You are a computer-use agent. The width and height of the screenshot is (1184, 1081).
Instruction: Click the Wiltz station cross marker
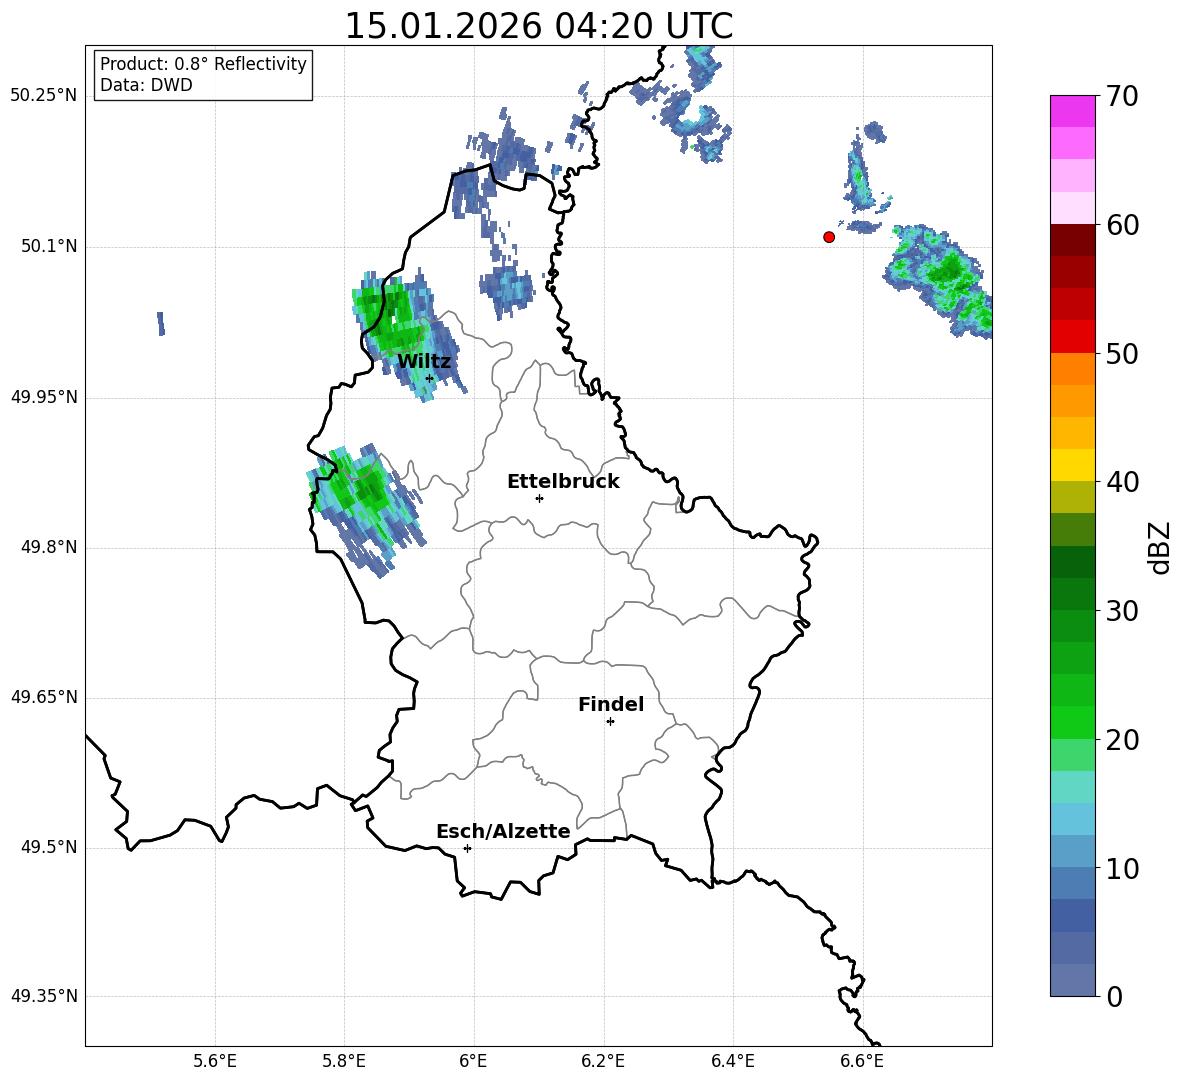429,378
